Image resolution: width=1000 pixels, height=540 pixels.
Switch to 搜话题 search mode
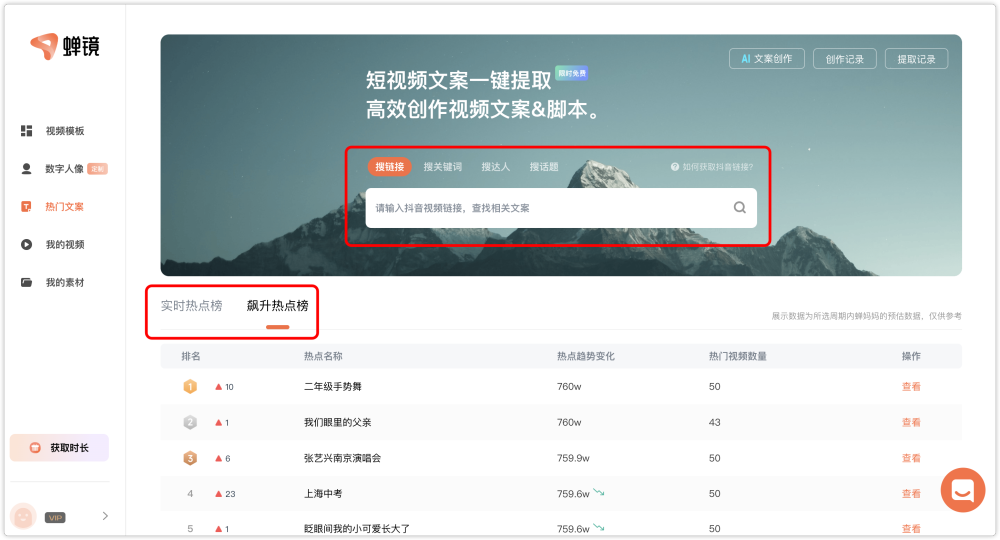[544, 167]
